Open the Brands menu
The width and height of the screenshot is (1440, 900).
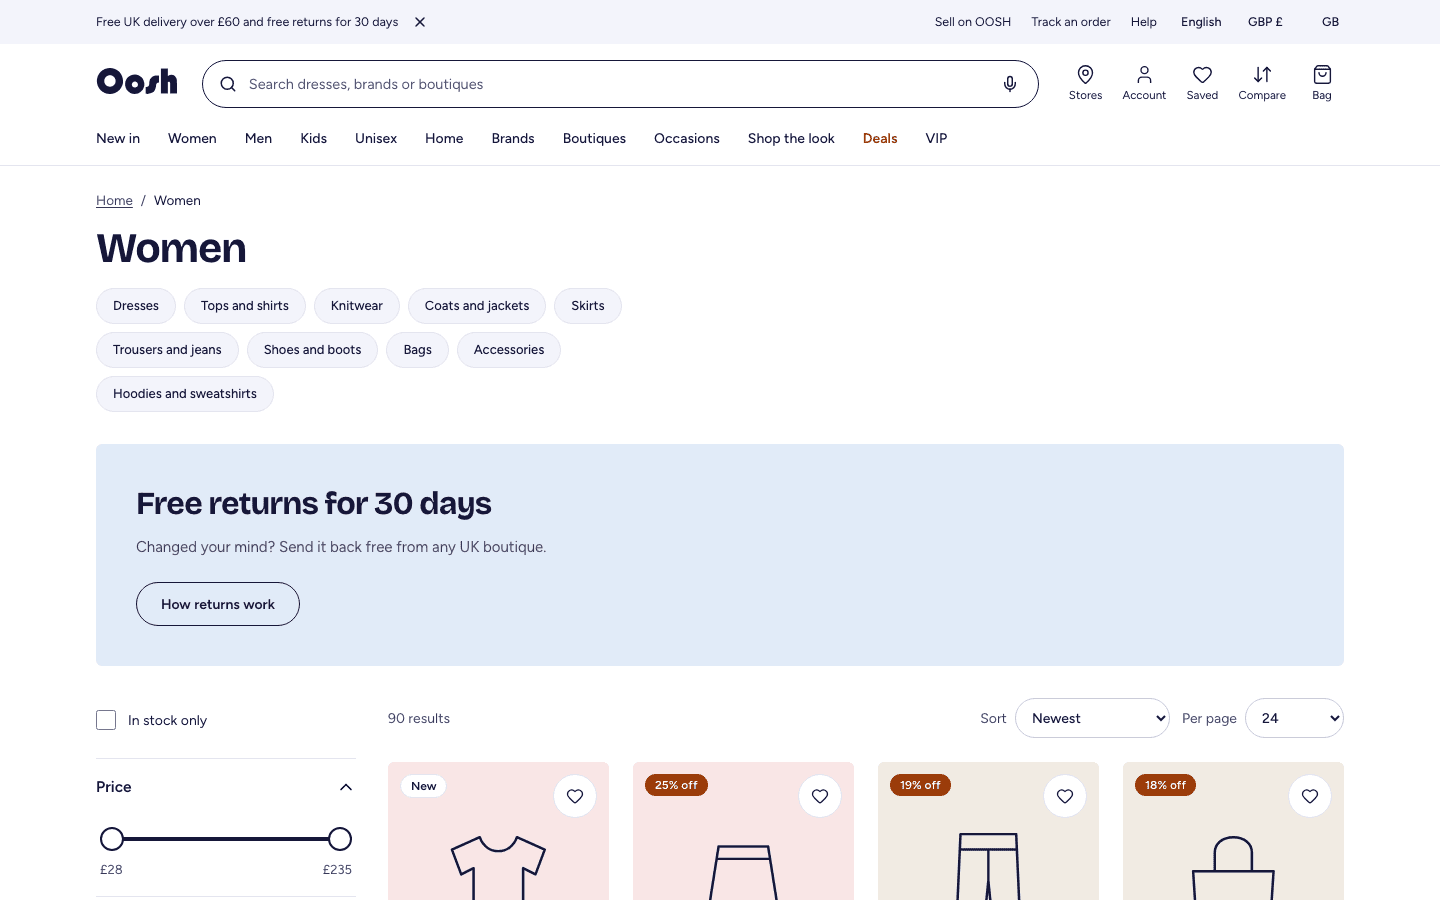(513, 138)
